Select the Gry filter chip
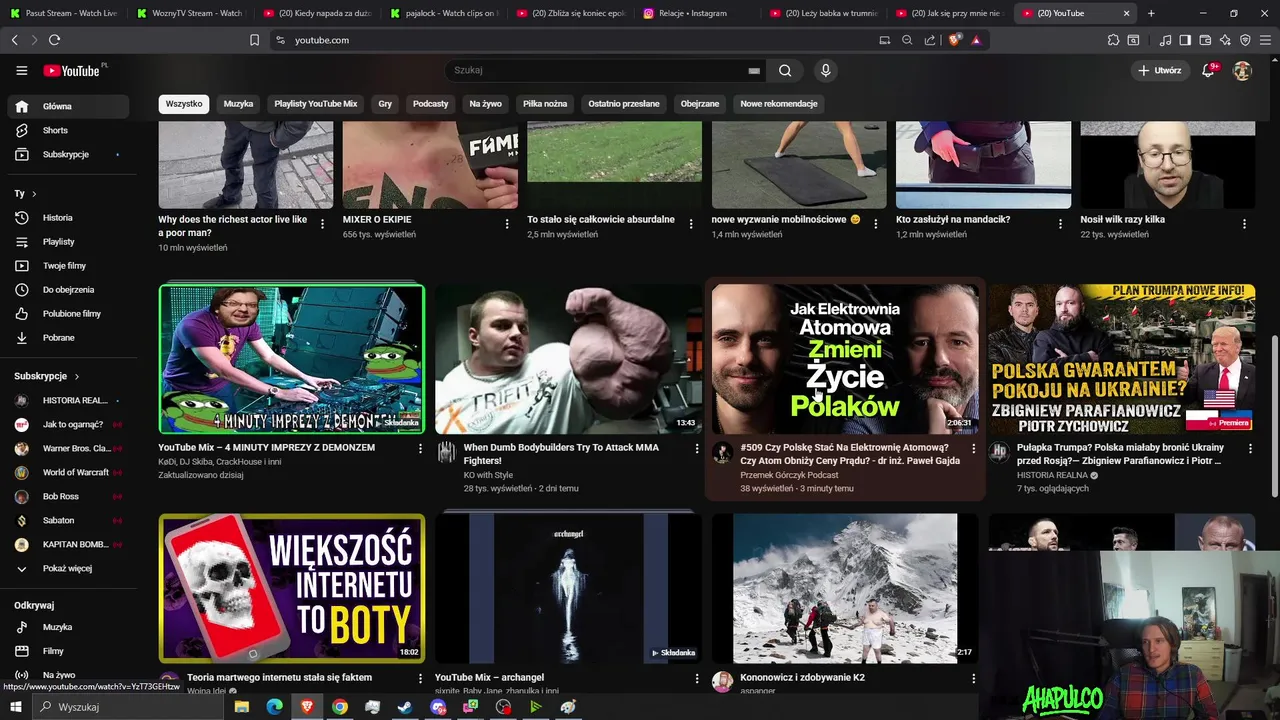Screen dimensions: 1280x720 (385, 104)
